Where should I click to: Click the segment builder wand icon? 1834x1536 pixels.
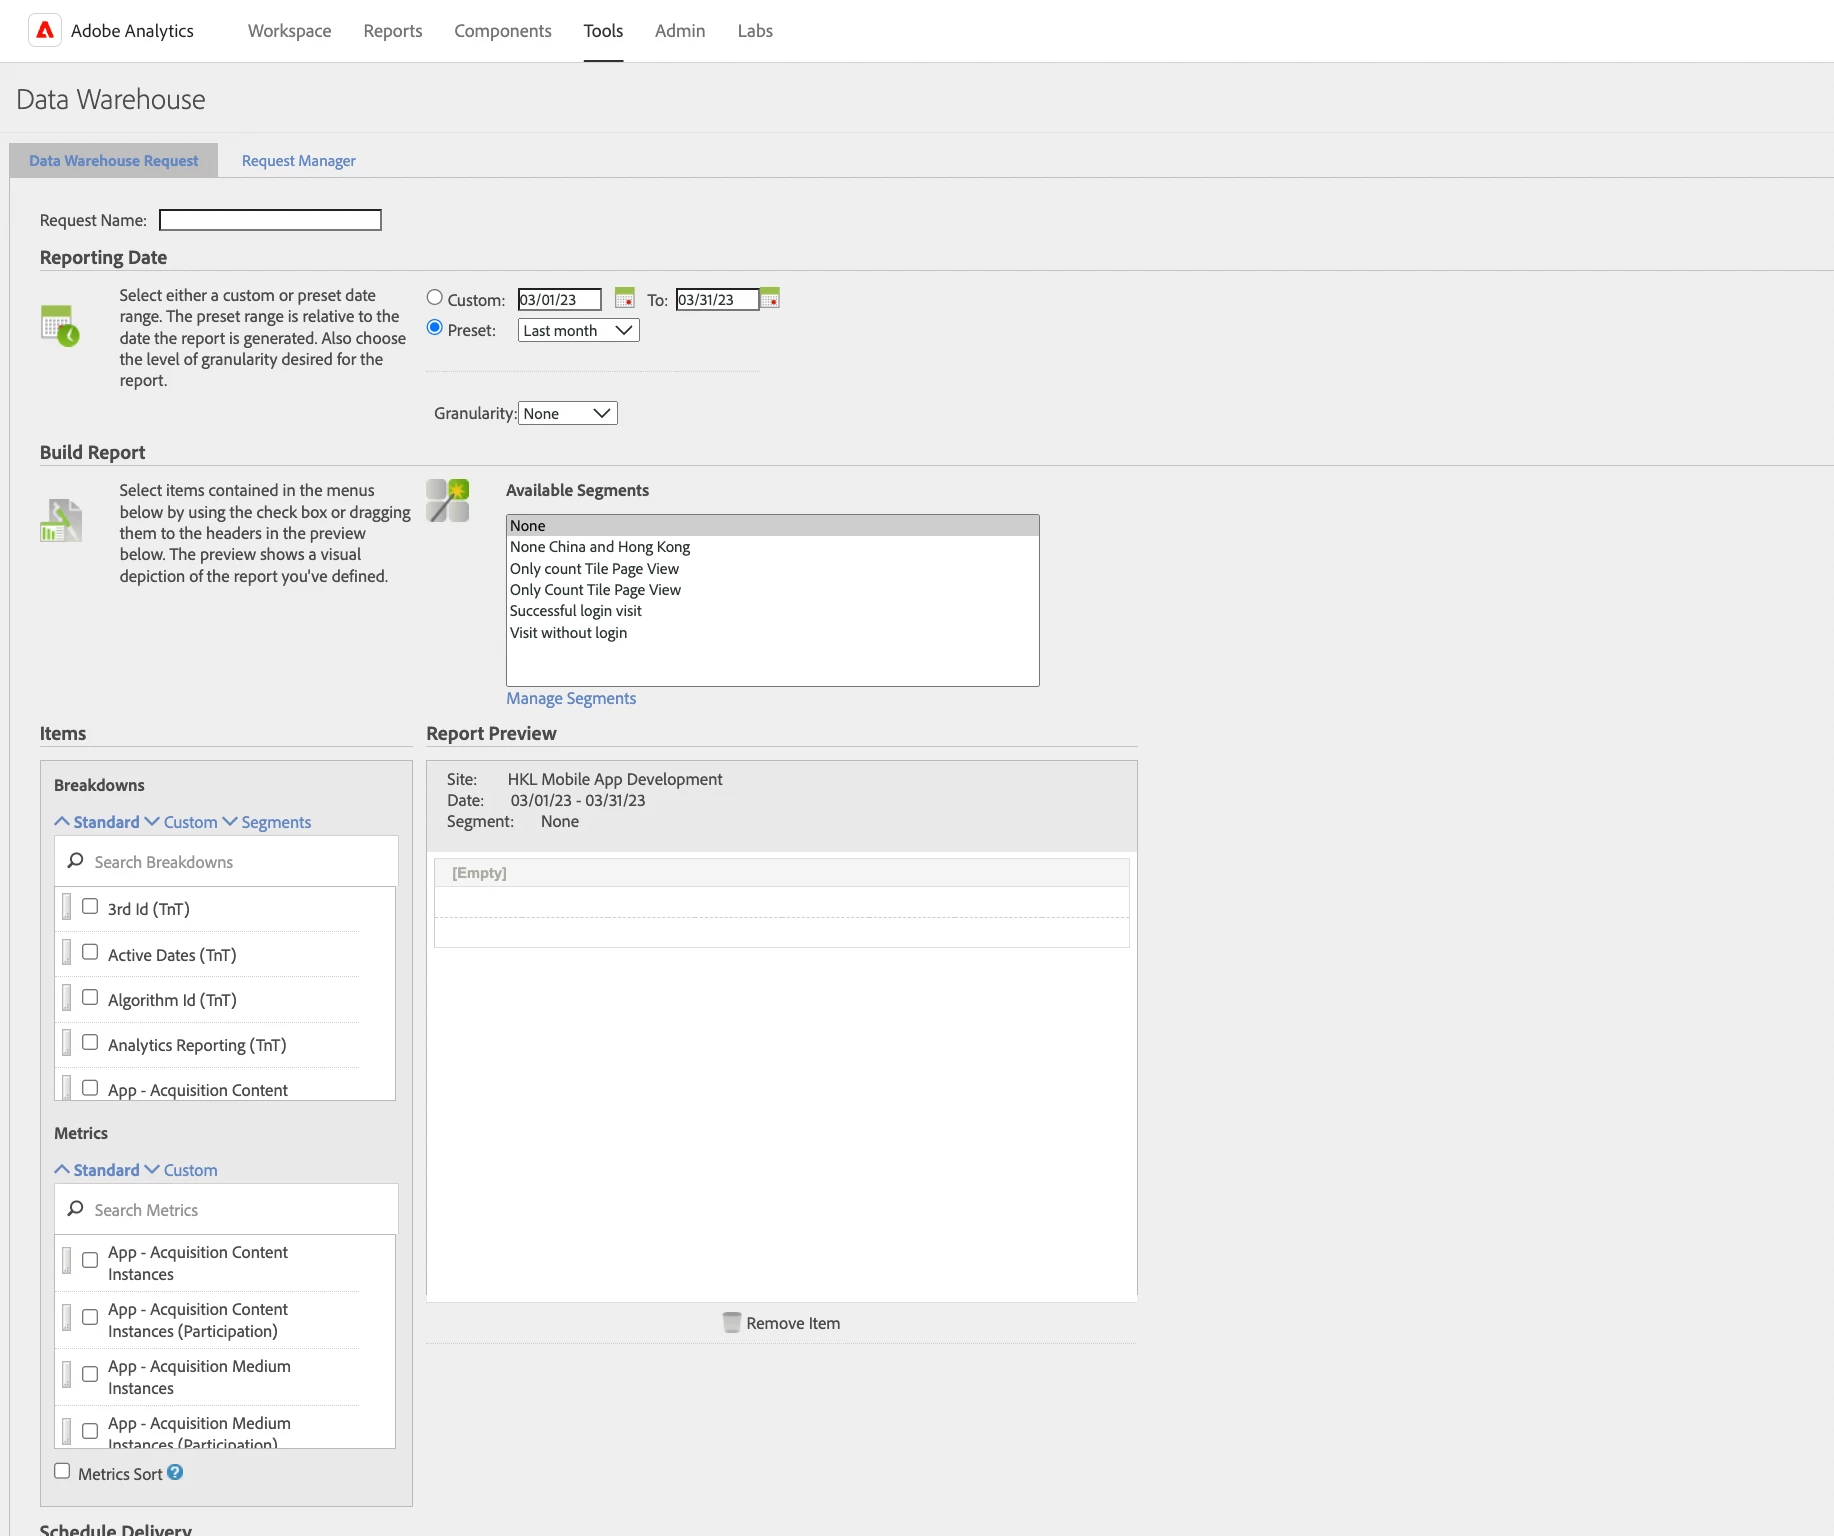tap(448, 500)
